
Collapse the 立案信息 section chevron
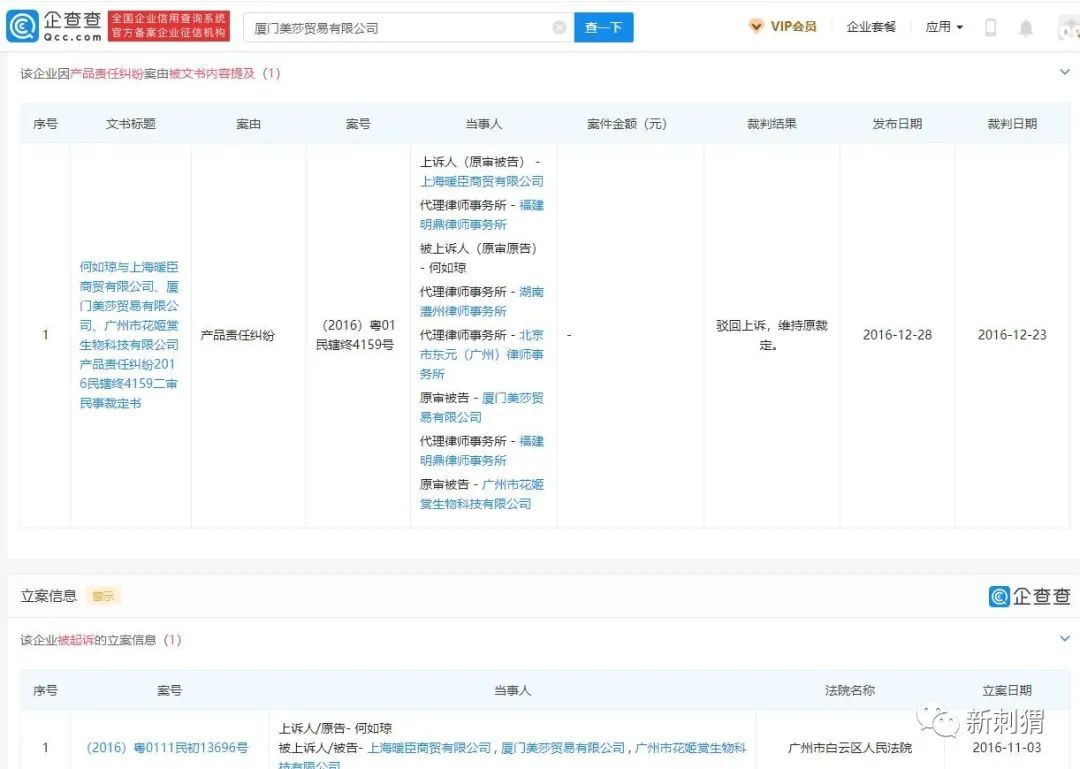[1063, 639]
